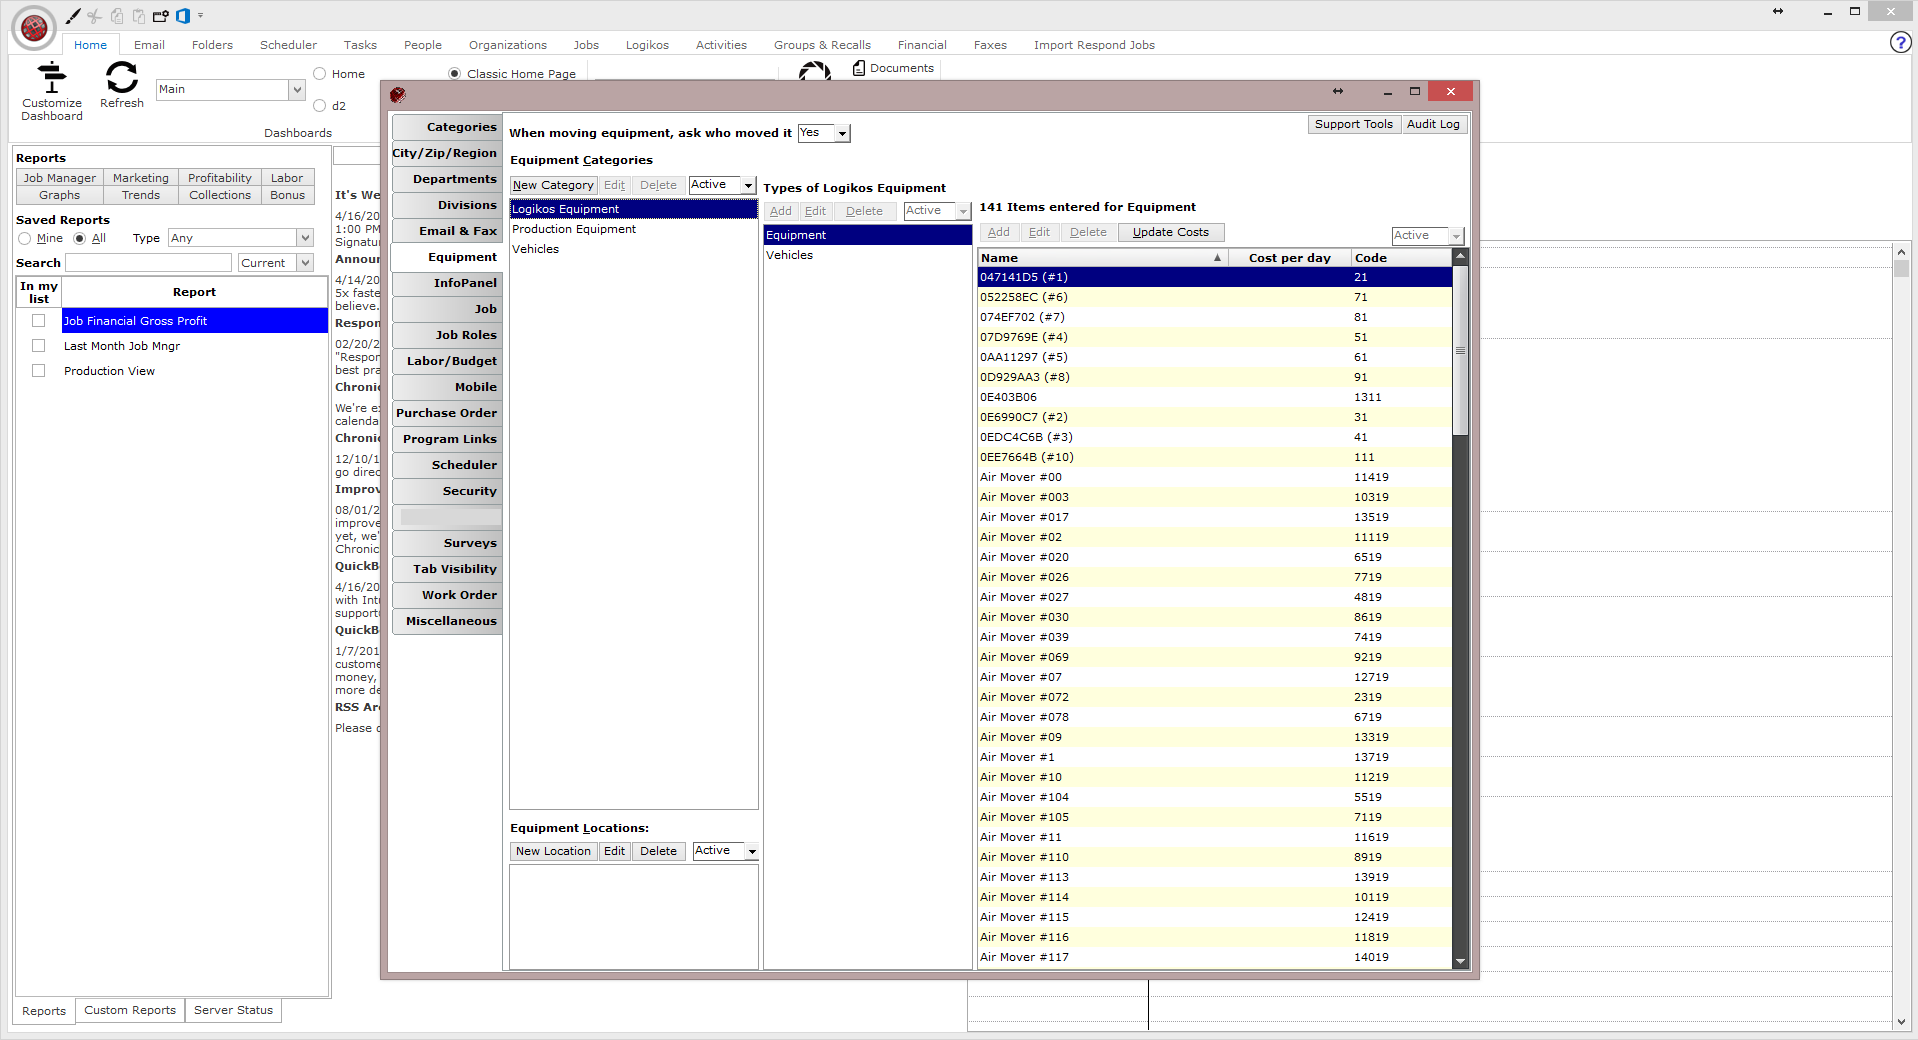The height and width of the screenshot is (1040, 1918).
Task: Open the Equipment Categories Active dropdown
Action: [747, 185]
